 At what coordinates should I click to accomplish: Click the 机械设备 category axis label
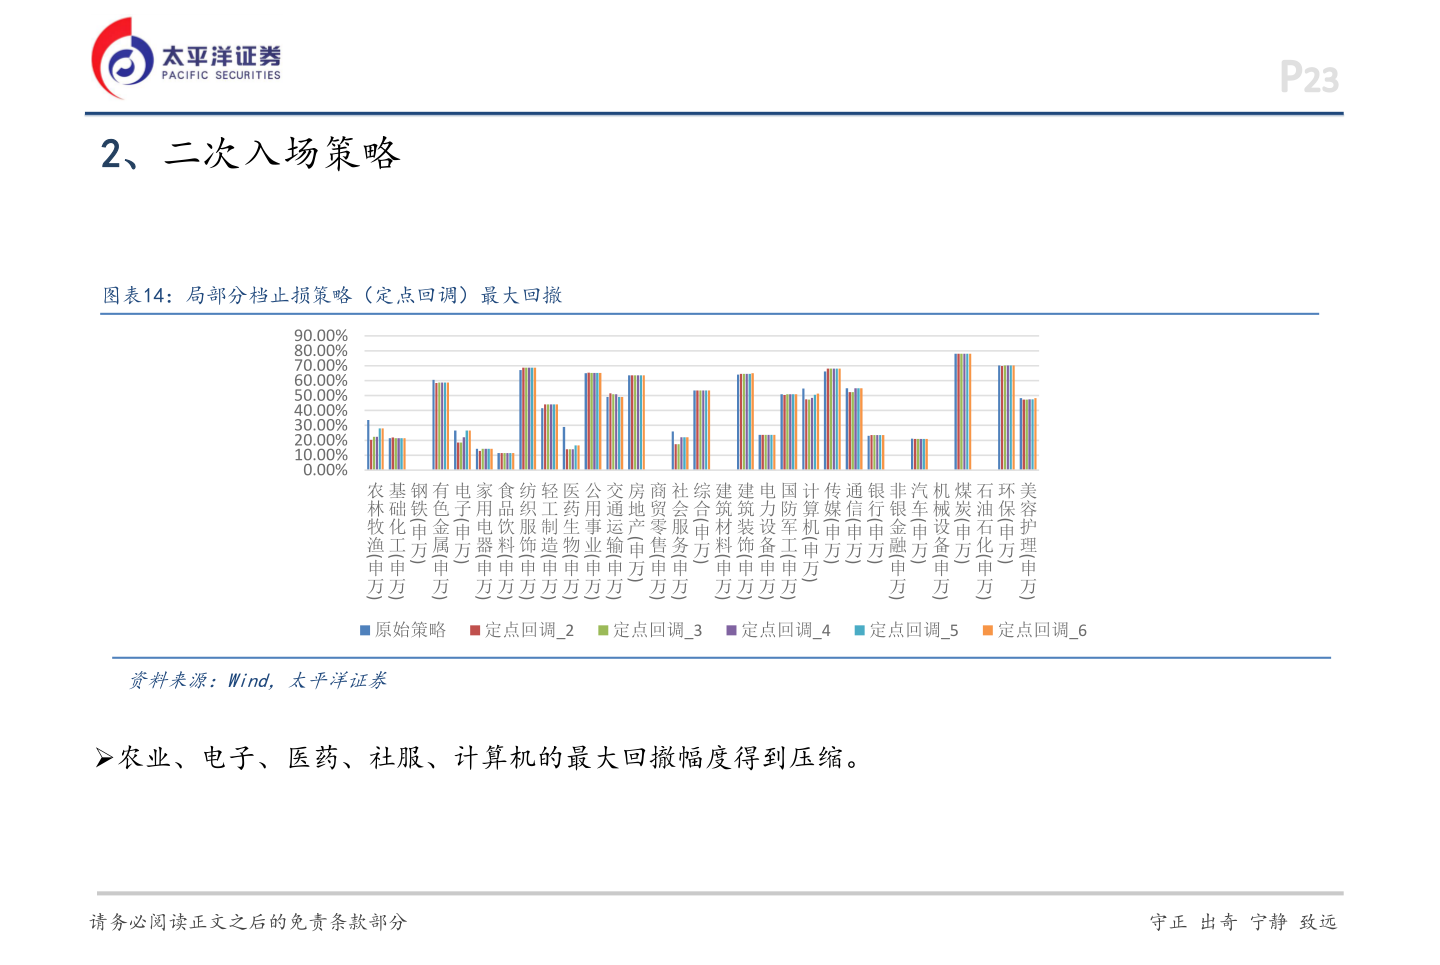942,540
